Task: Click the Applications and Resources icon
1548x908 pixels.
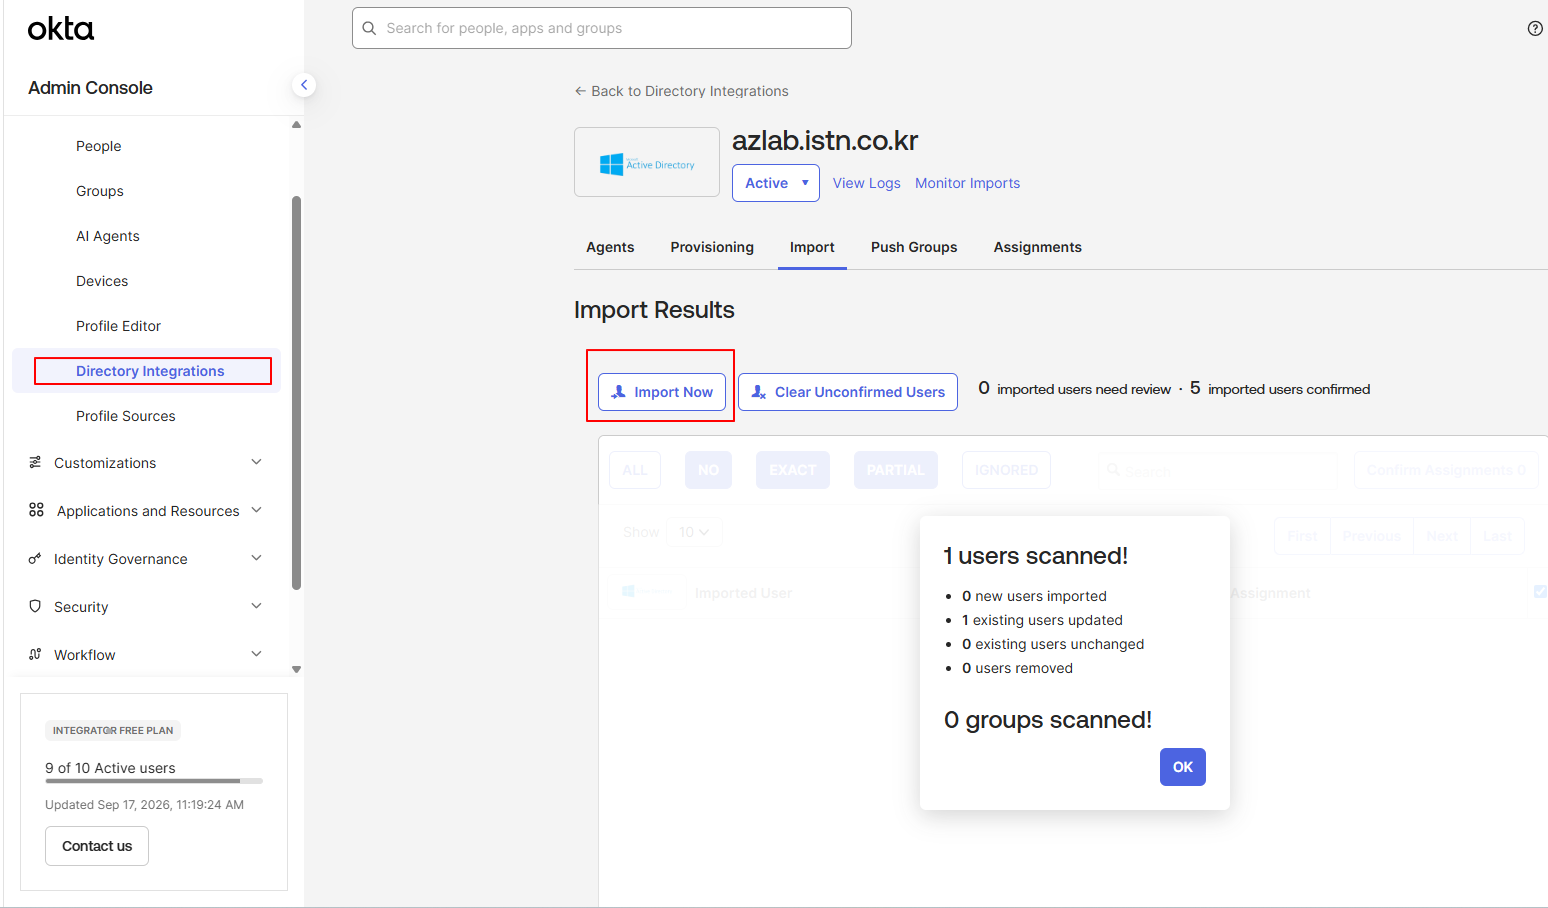Action: (x=36, y=510)
